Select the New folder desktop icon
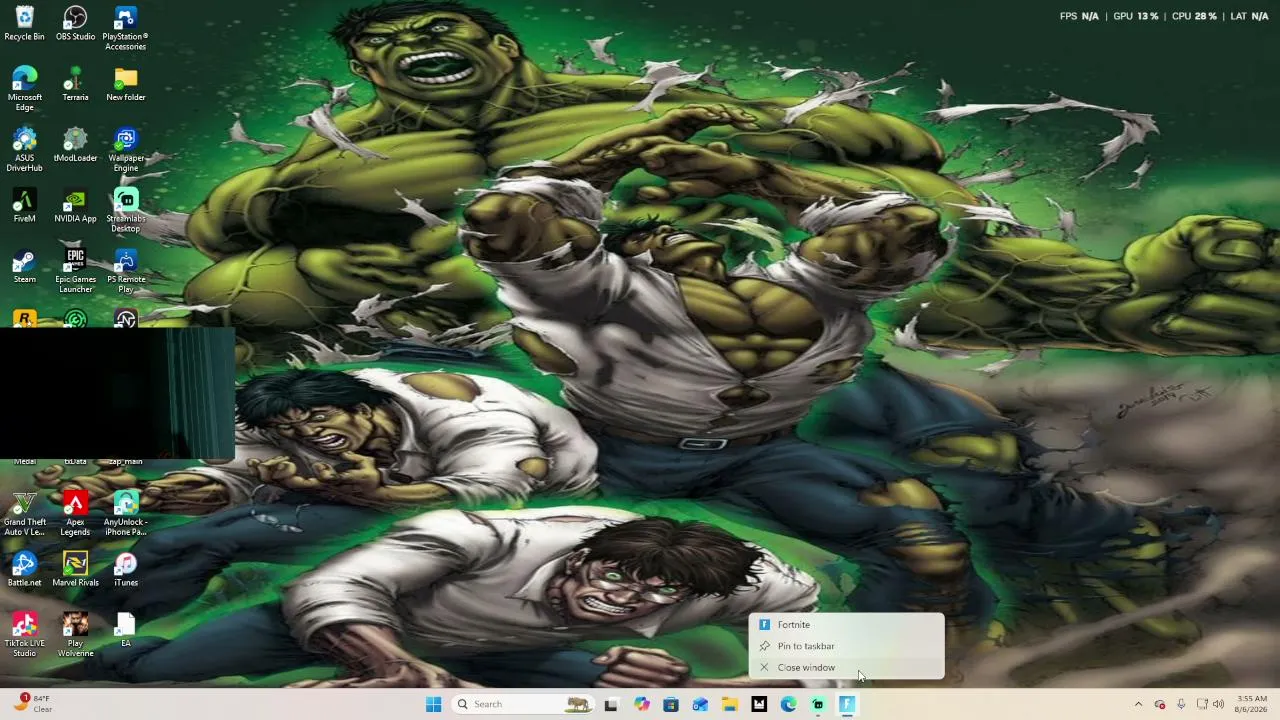This screenshot has height=720, width=1280. tap(125, 85)
